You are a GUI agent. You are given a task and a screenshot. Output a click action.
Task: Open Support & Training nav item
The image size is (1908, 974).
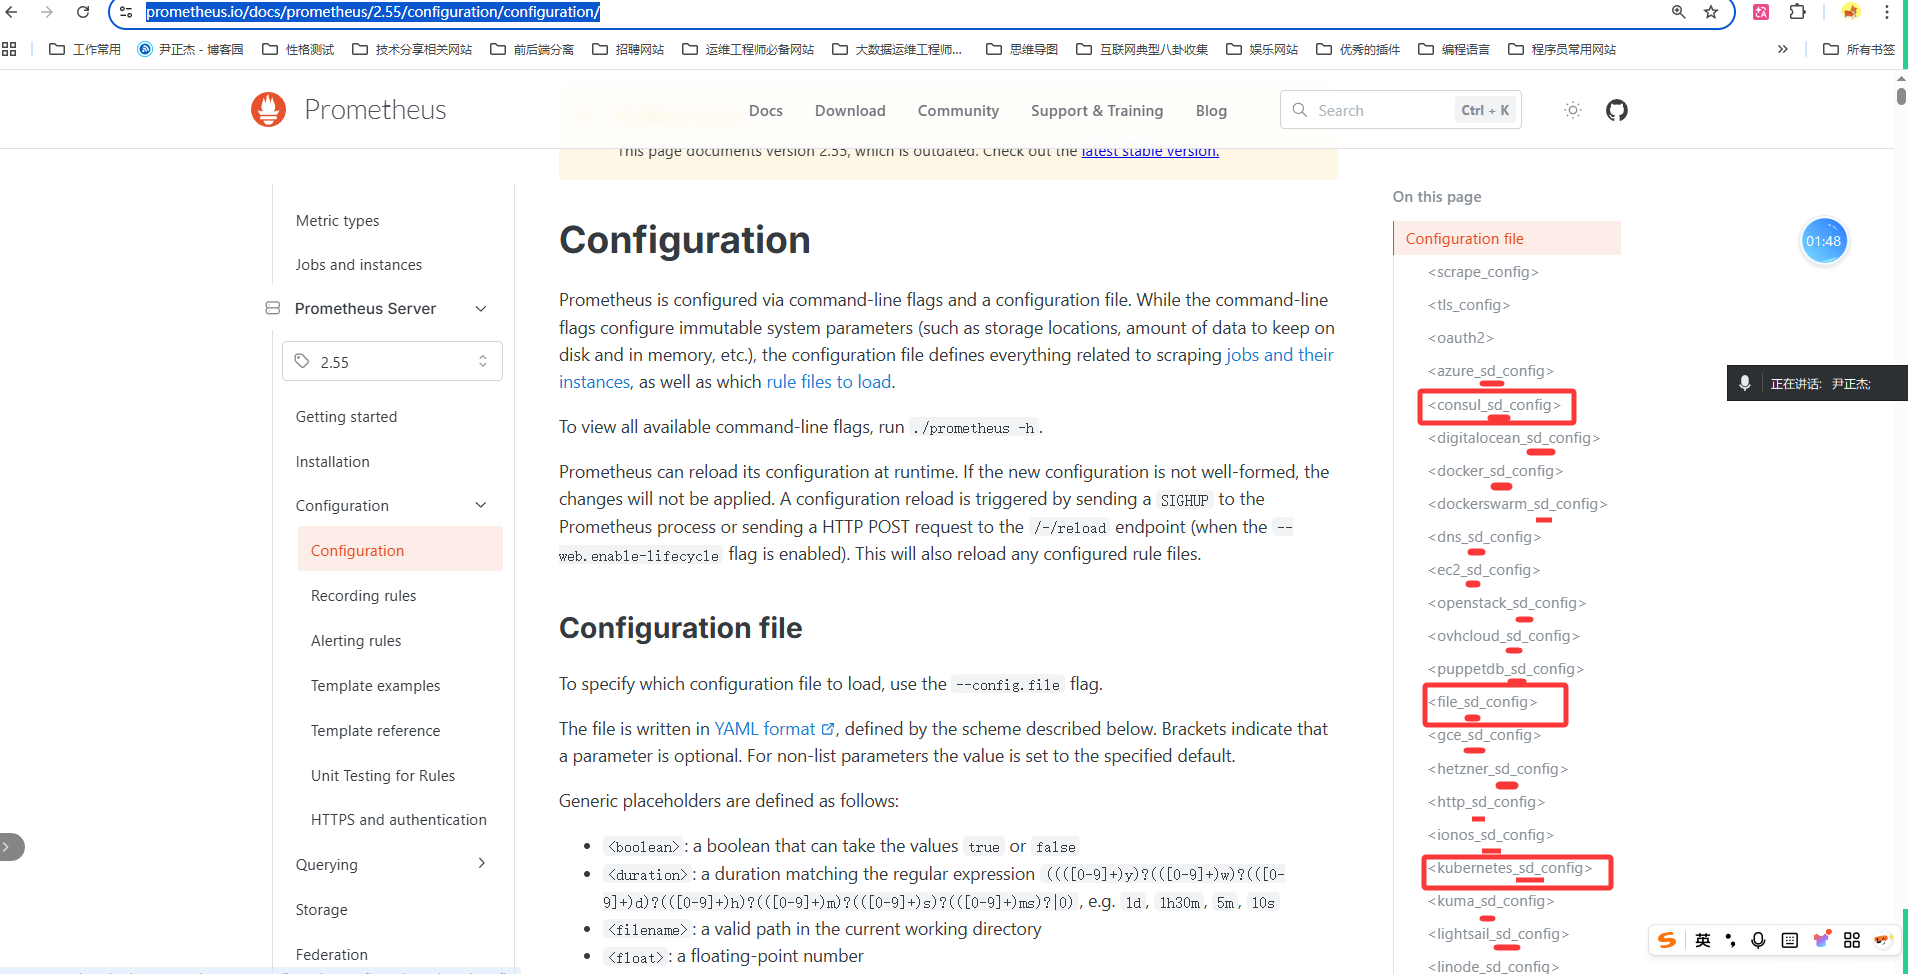coord(1097,110)
